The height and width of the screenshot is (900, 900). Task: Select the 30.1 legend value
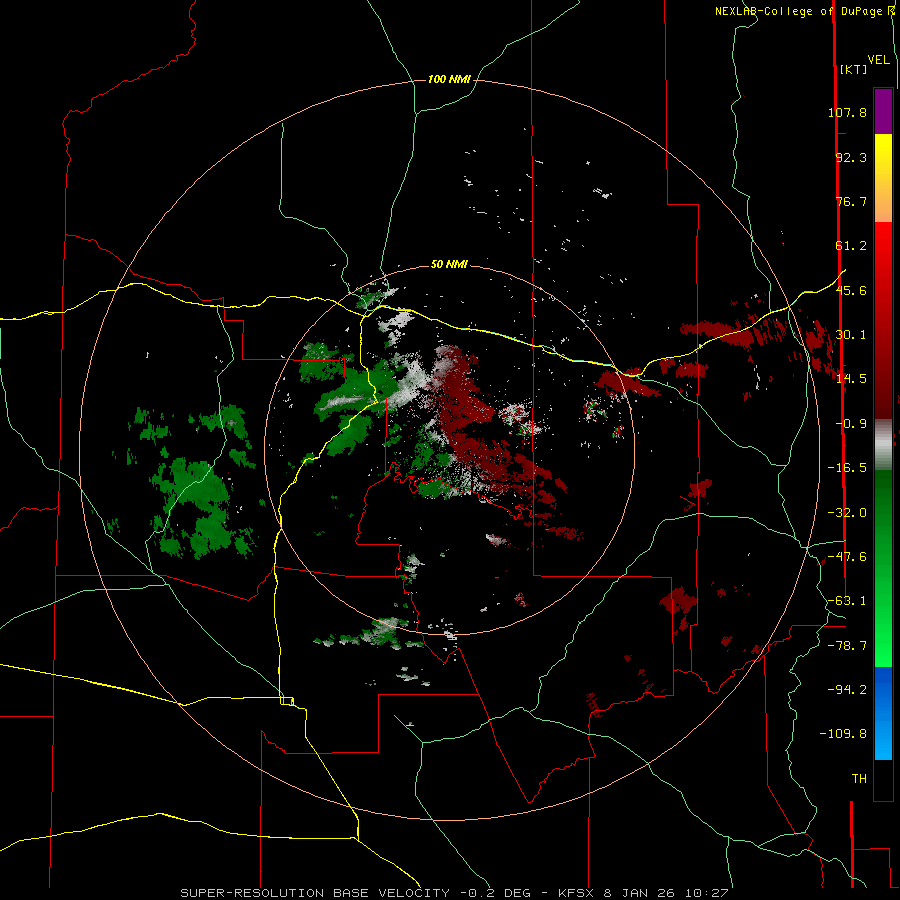[x=851, y=335]
